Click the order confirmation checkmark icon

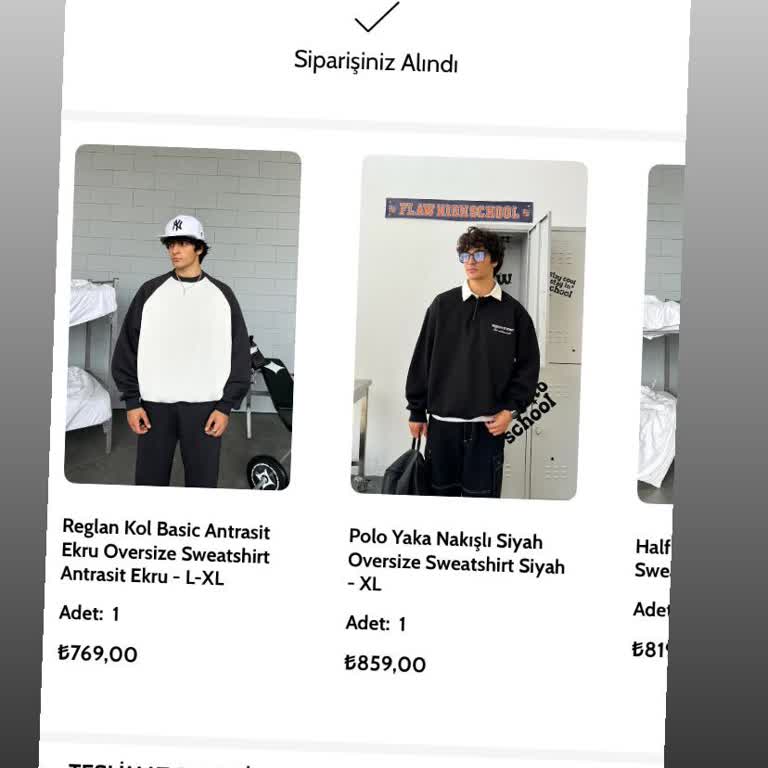point(377,17)
